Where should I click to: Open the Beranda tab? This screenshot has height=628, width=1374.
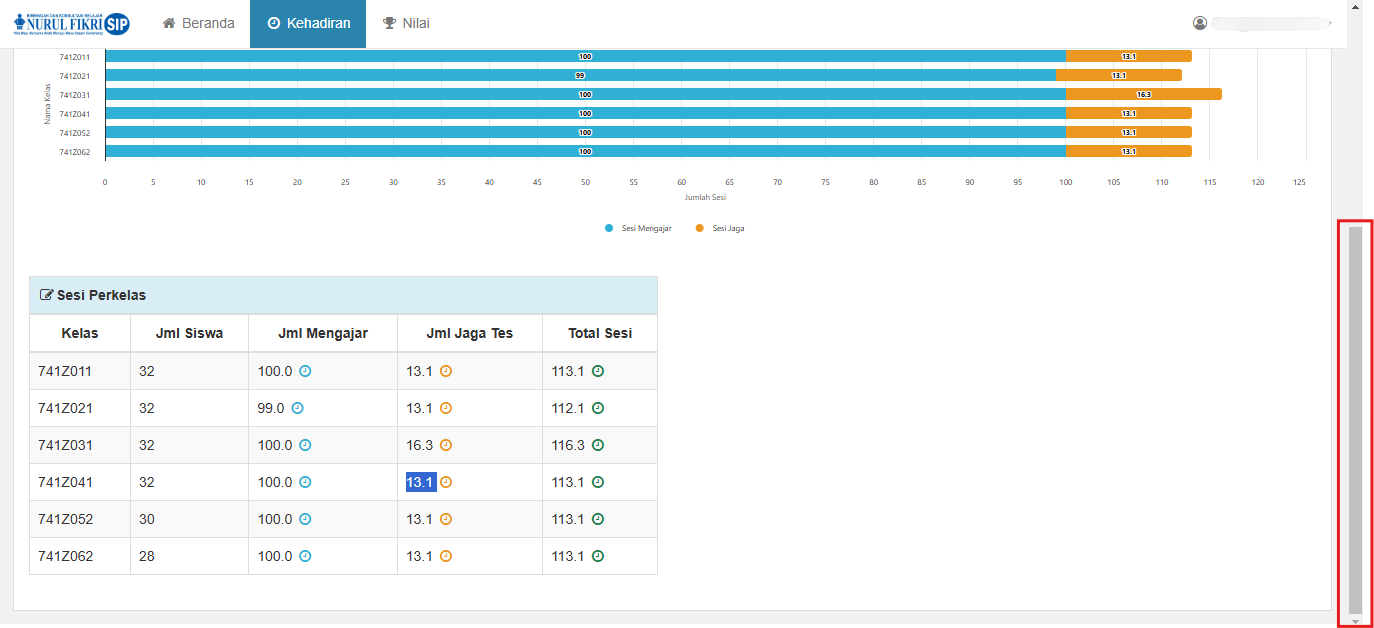tap(198, 23)
